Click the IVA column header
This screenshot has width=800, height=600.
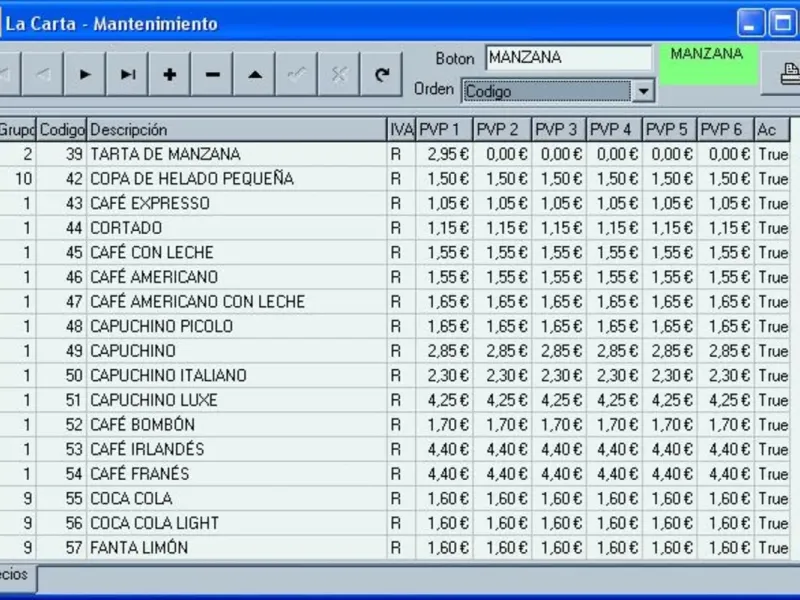[x=402, y=130]
